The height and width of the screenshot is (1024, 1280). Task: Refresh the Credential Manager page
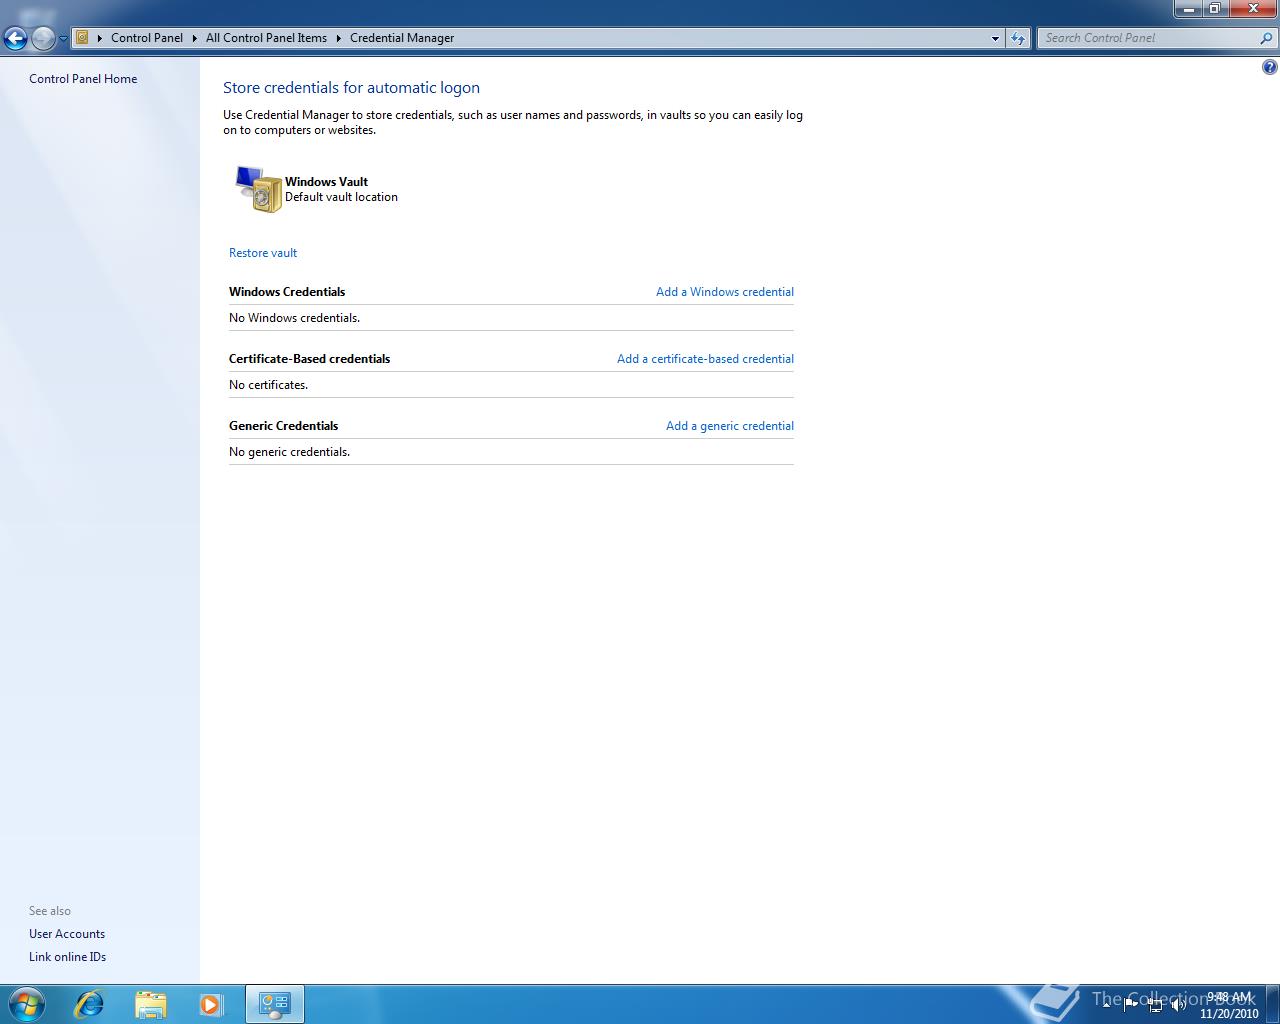[x=1018, y=38]
